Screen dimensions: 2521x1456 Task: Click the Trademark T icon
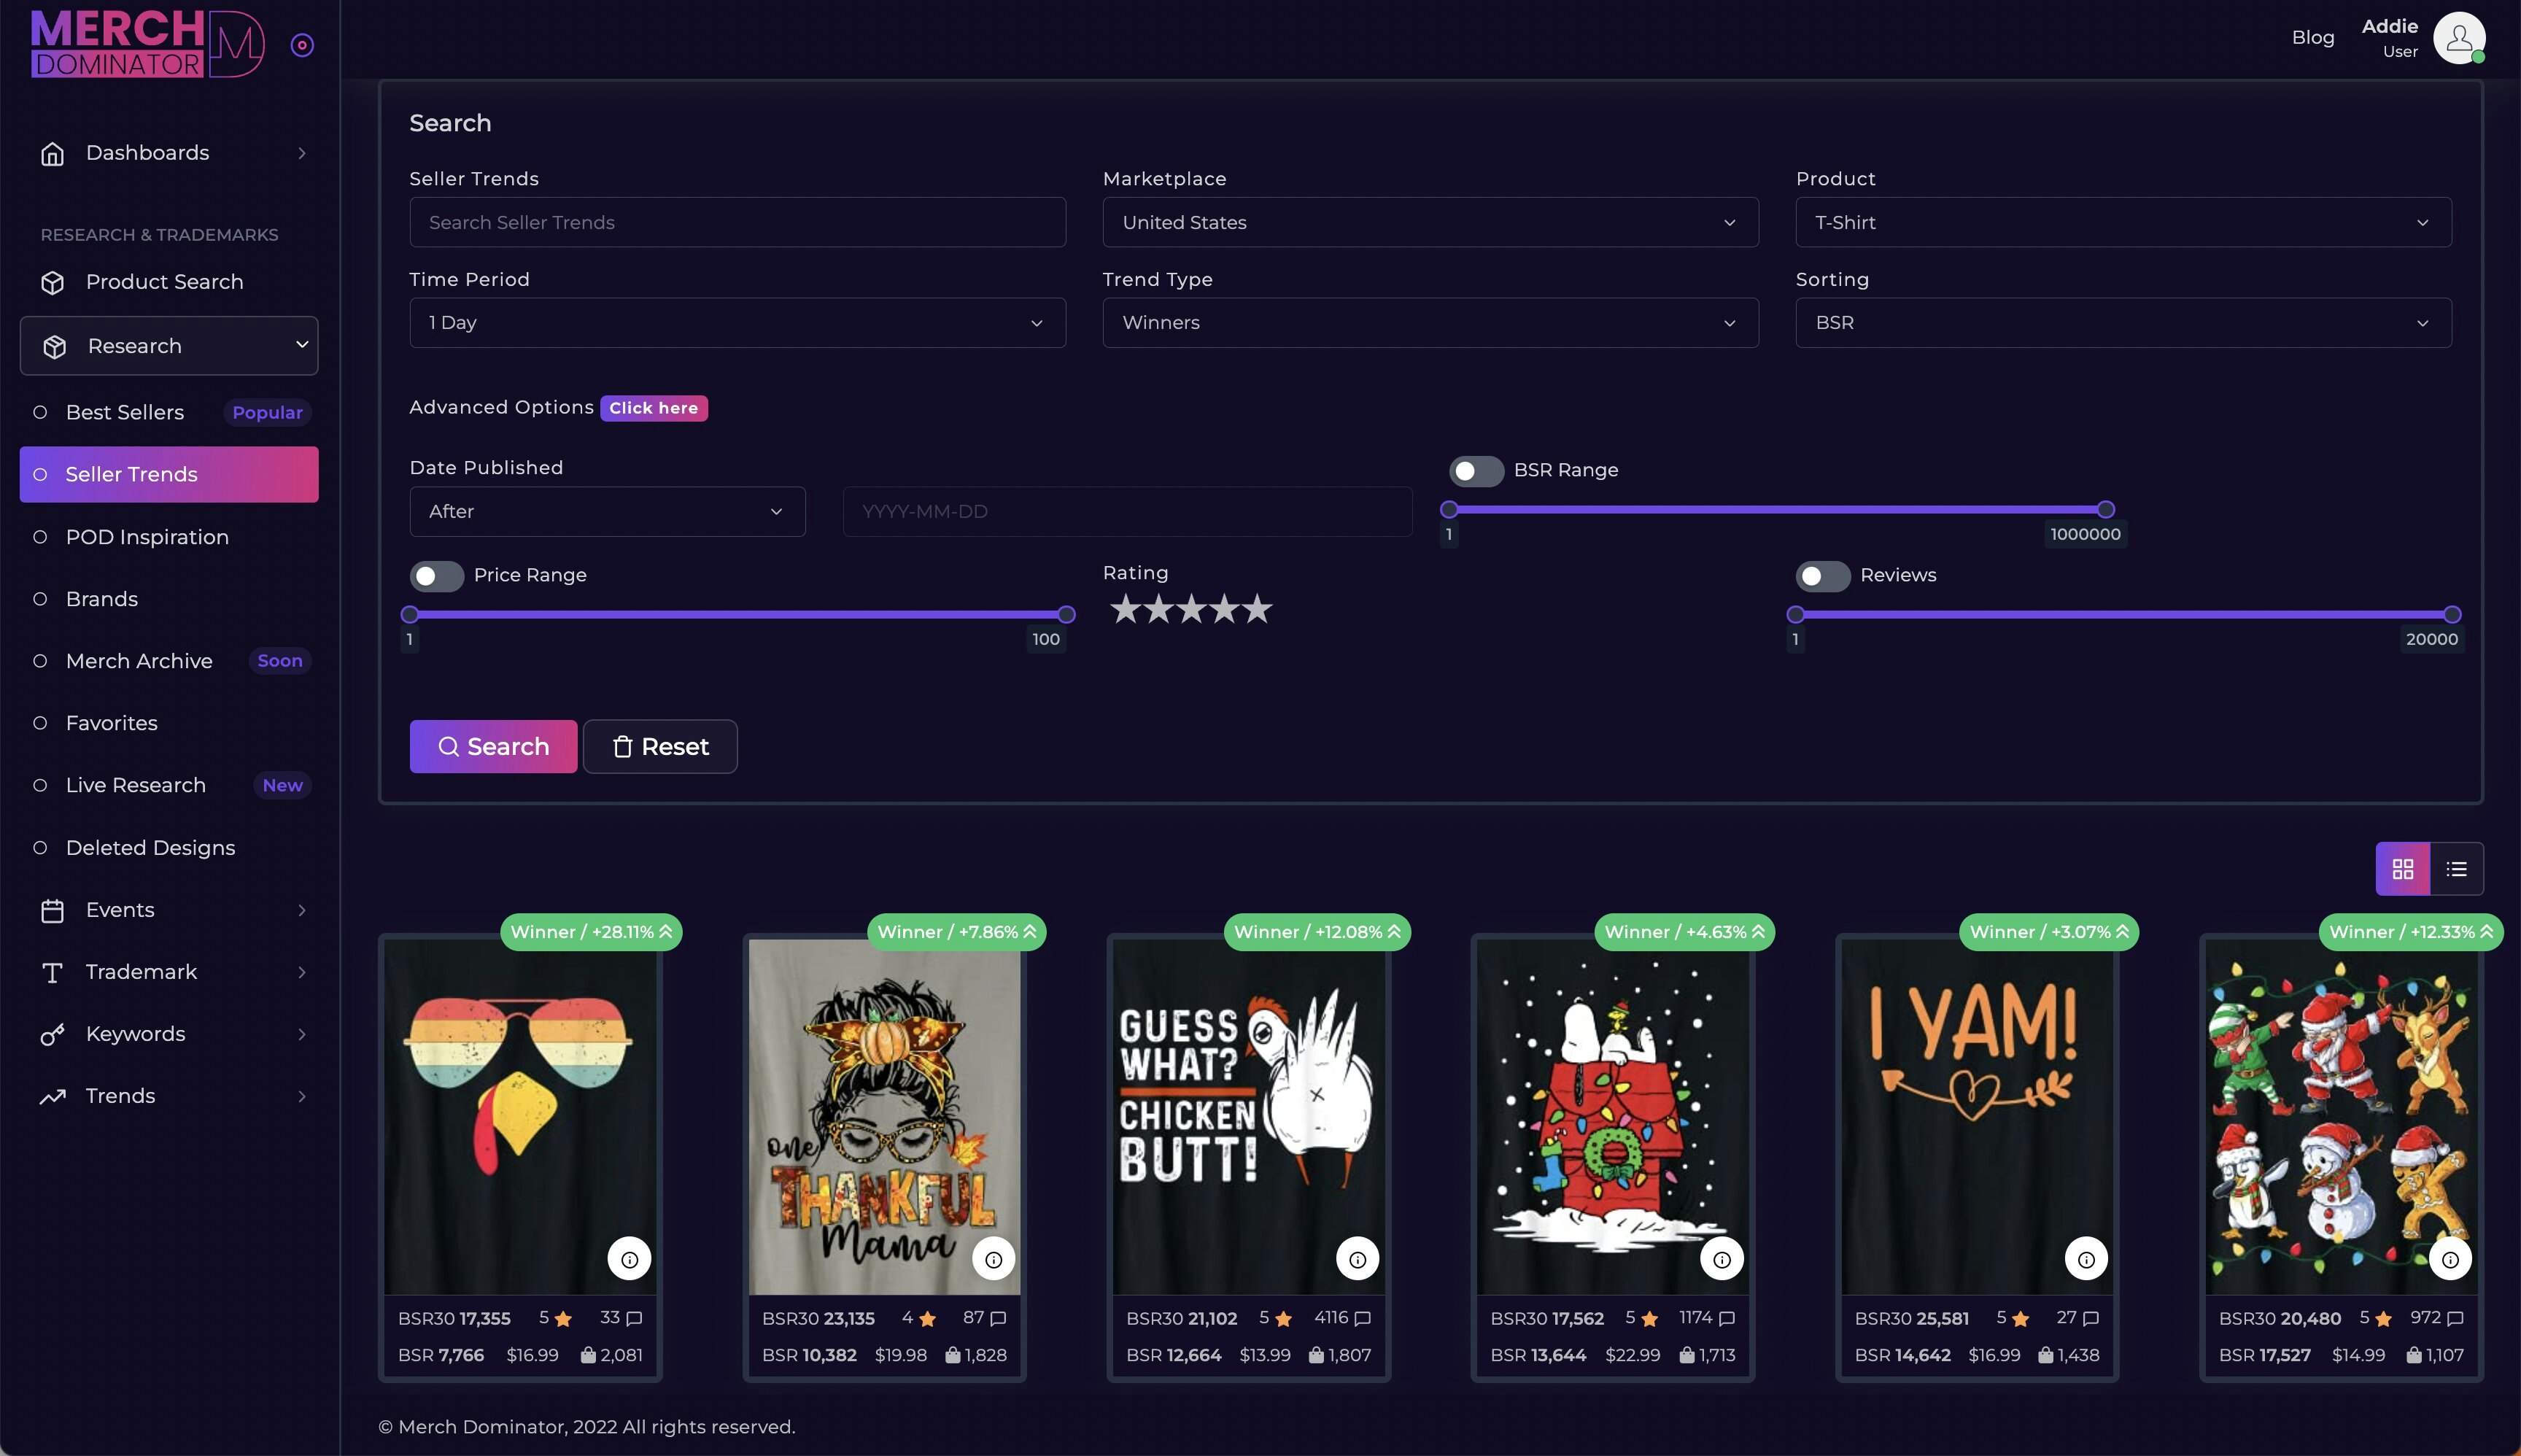coord(52,972)
